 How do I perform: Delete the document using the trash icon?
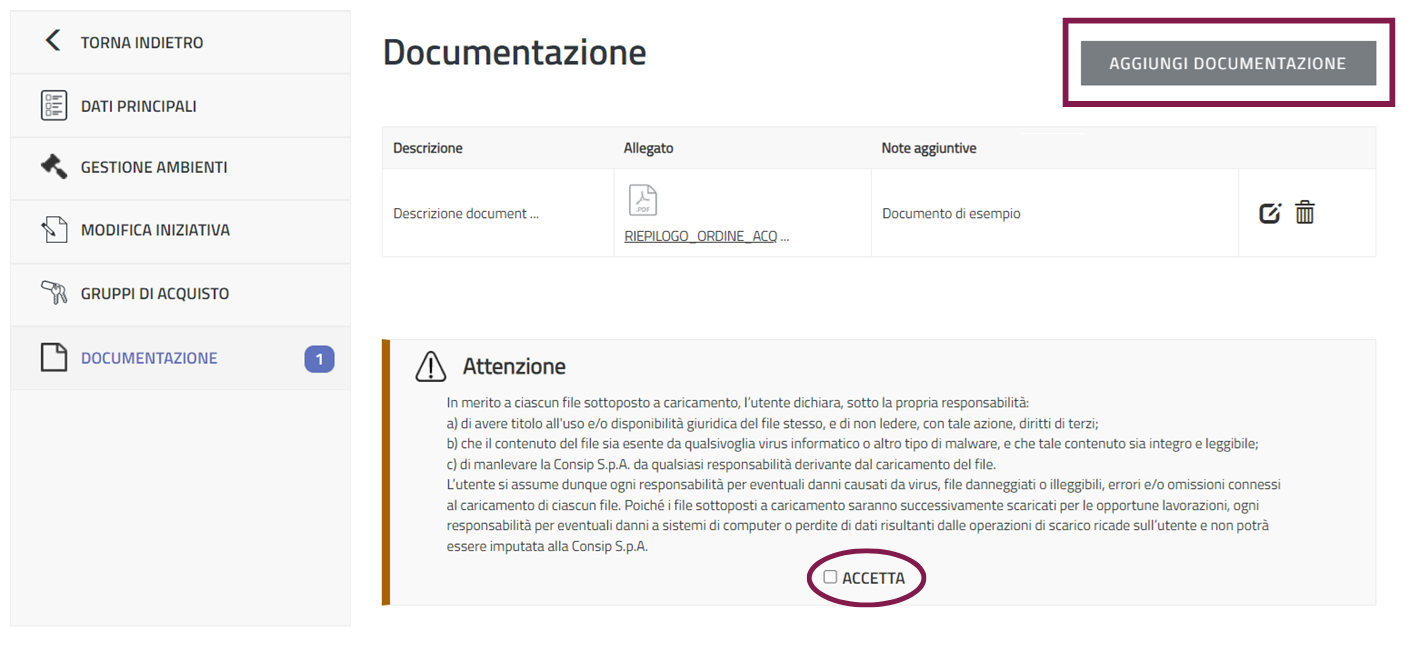[x=1305, y=213]
